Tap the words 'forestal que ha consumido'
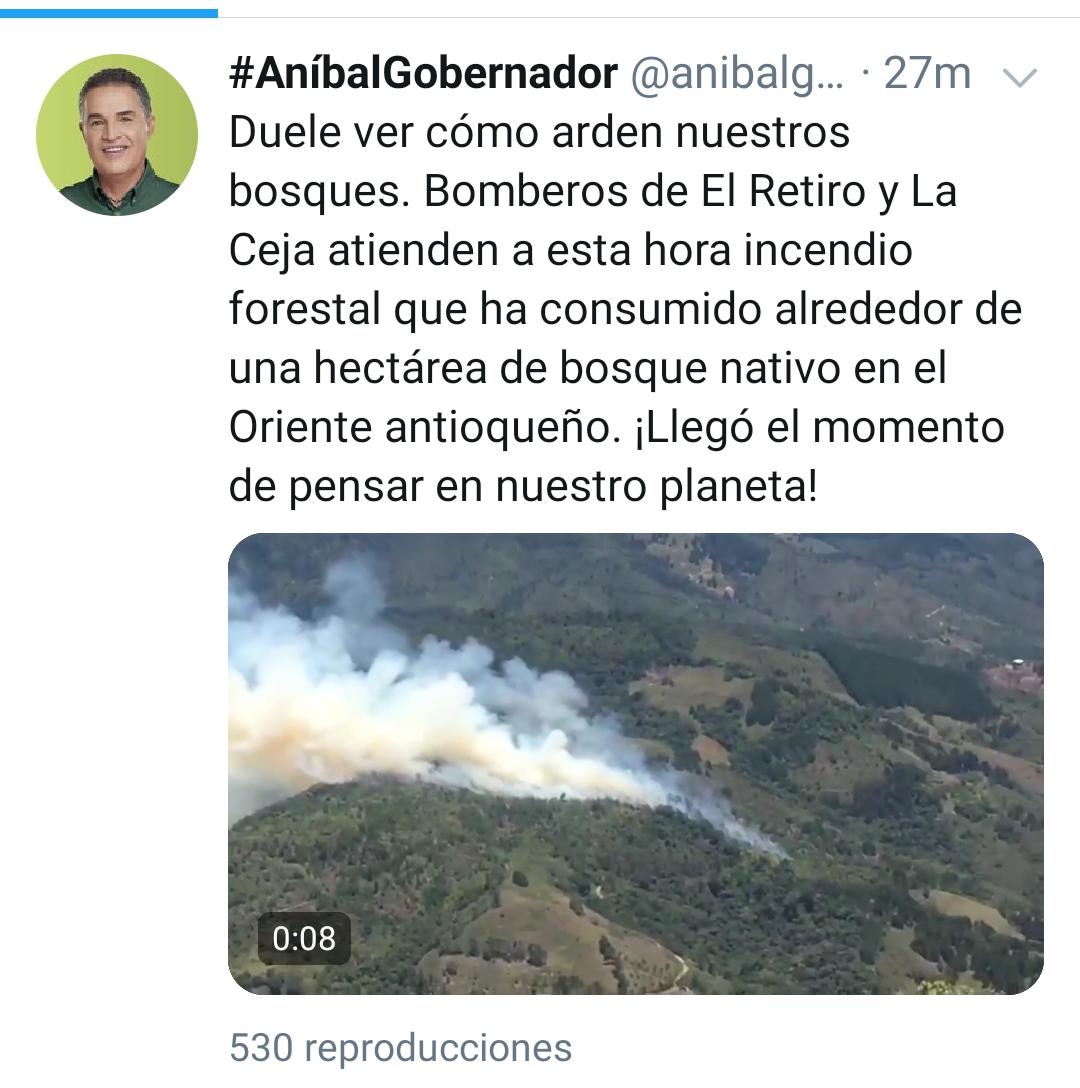 pyautogui.click(x=496, y=309)
